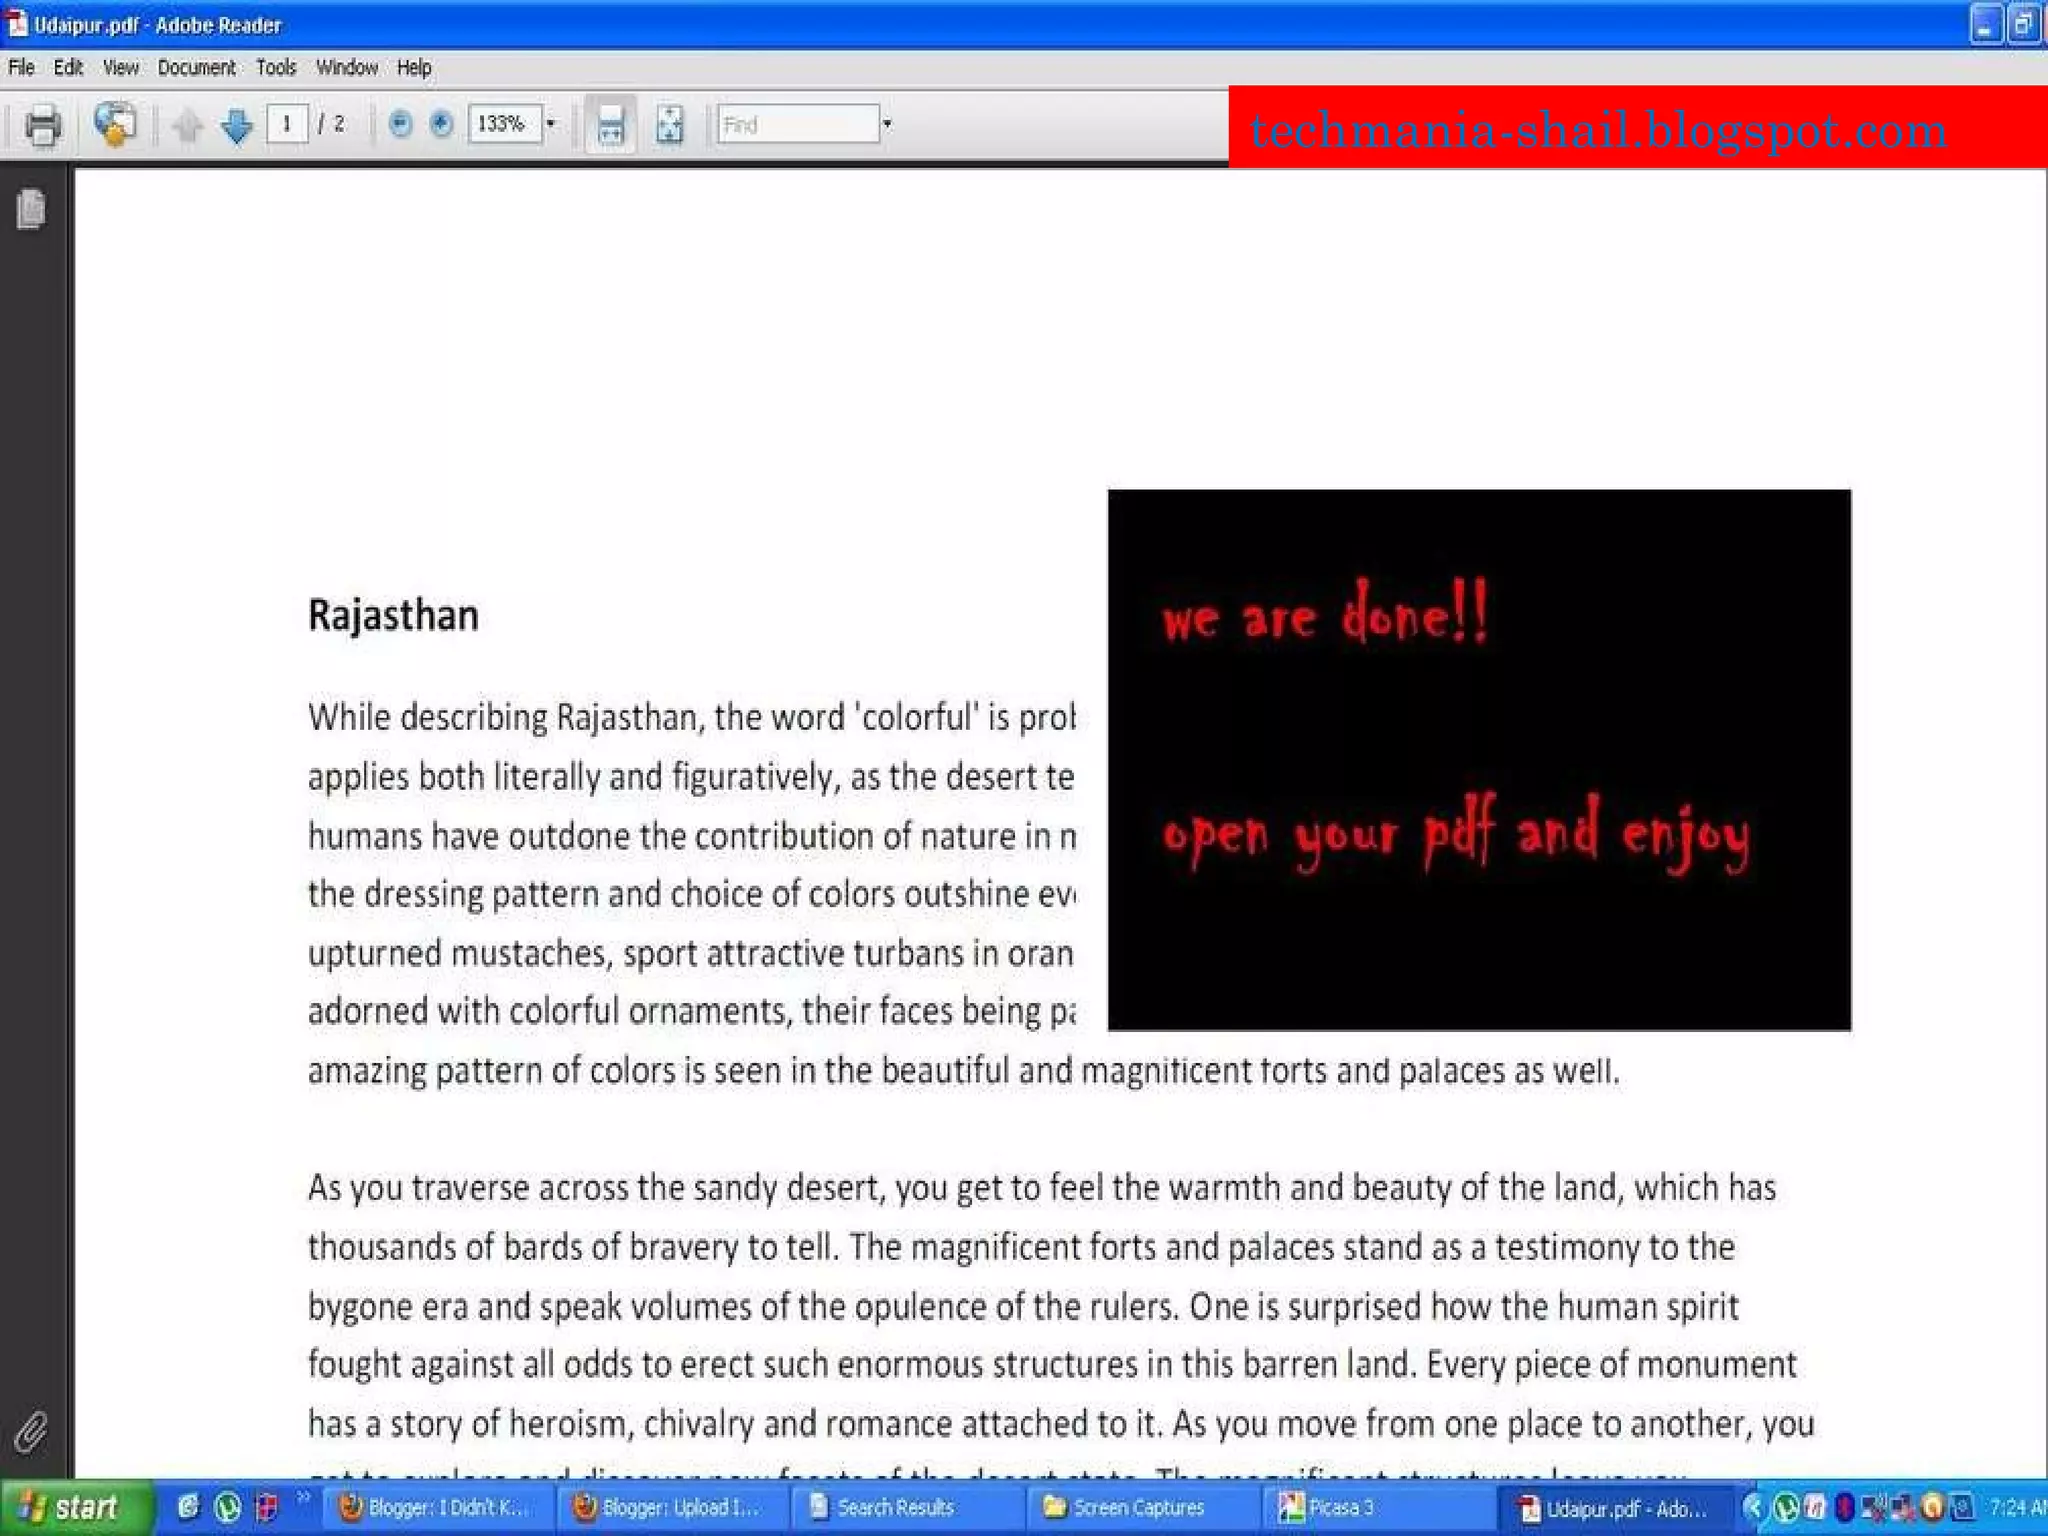Expand the 133% zoom level dropdown

(550, 124)
